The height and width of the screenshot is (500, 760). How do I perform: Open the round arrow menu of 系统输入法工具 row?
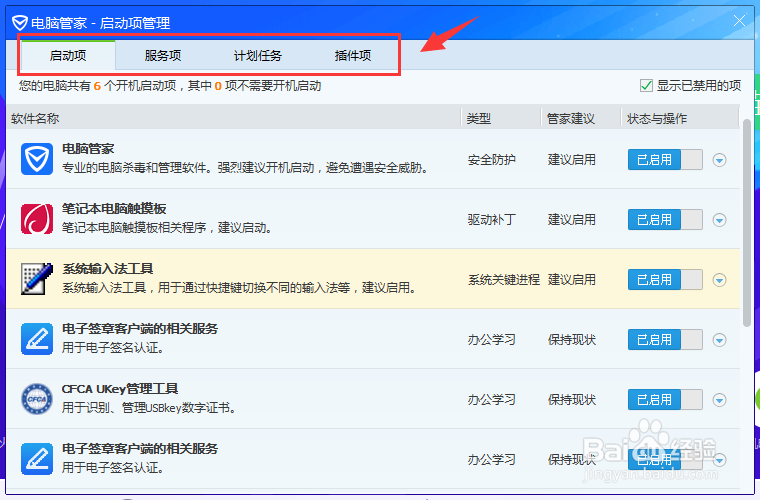click(x=719, y=280)
